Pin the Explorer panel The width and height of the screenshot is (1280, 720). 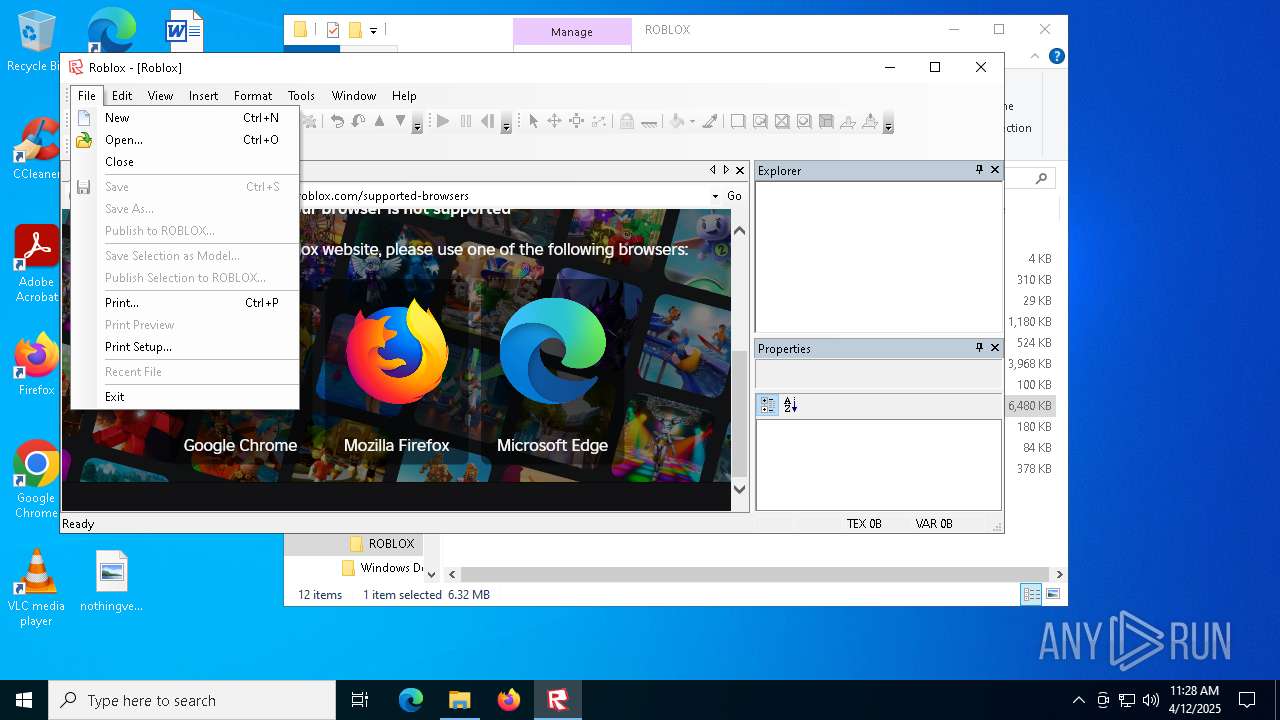click(979, 170)
